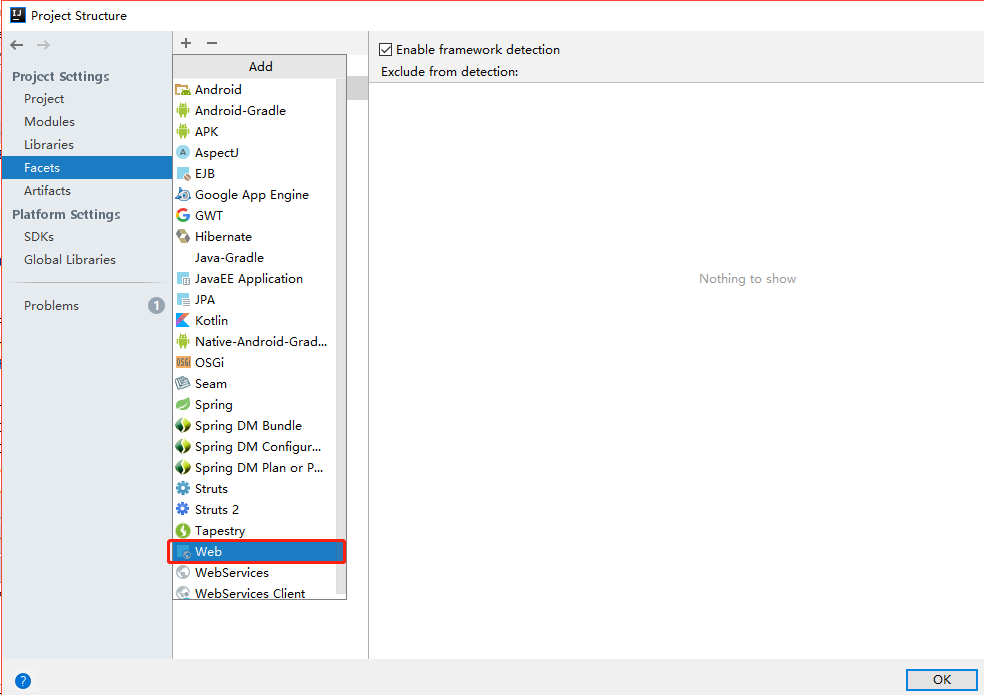
Task: Click the Struts gear icon
Action: click(x=183, y=488)
